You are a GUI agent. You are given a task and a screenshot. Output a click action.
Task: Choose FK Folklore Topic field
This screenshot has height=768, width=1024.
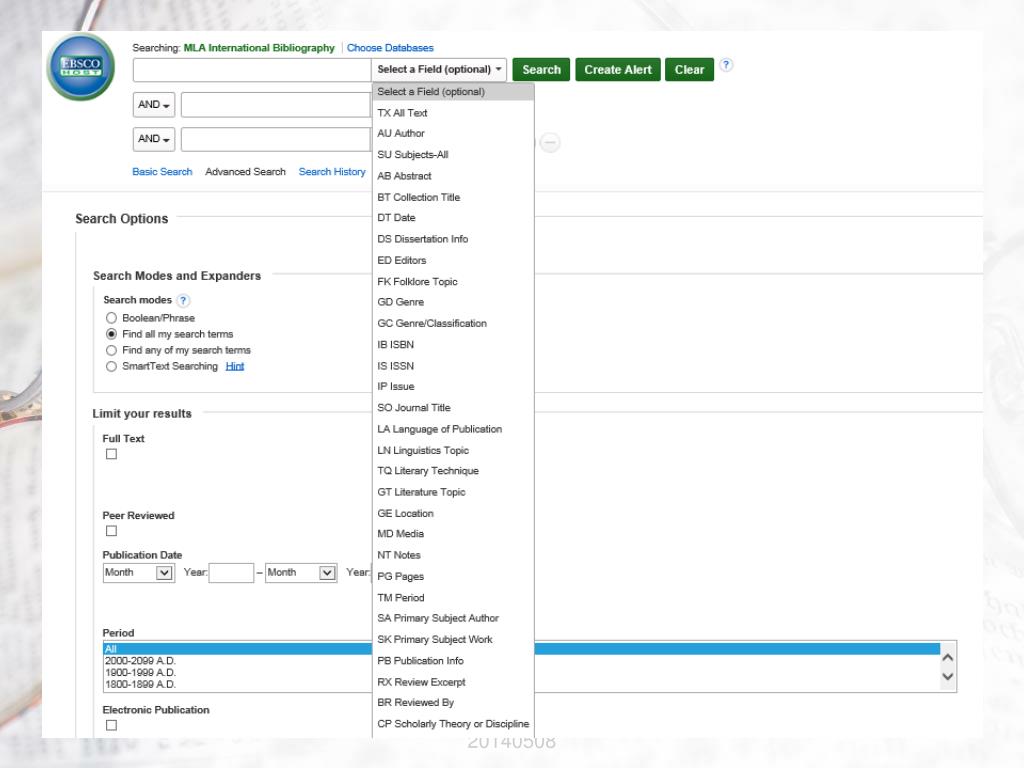click(x=453, y=281)
